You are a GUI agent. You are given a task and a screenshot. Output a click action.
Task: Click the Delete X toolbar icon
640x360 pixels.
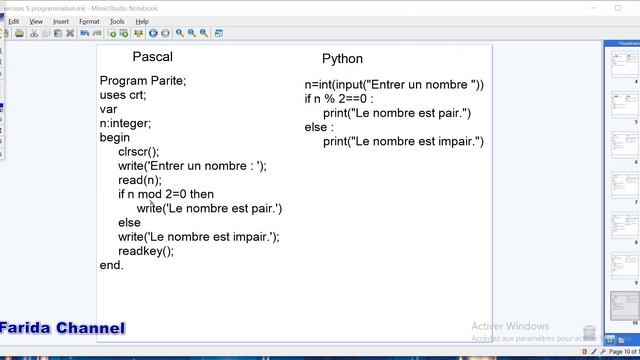click(70, 33)
